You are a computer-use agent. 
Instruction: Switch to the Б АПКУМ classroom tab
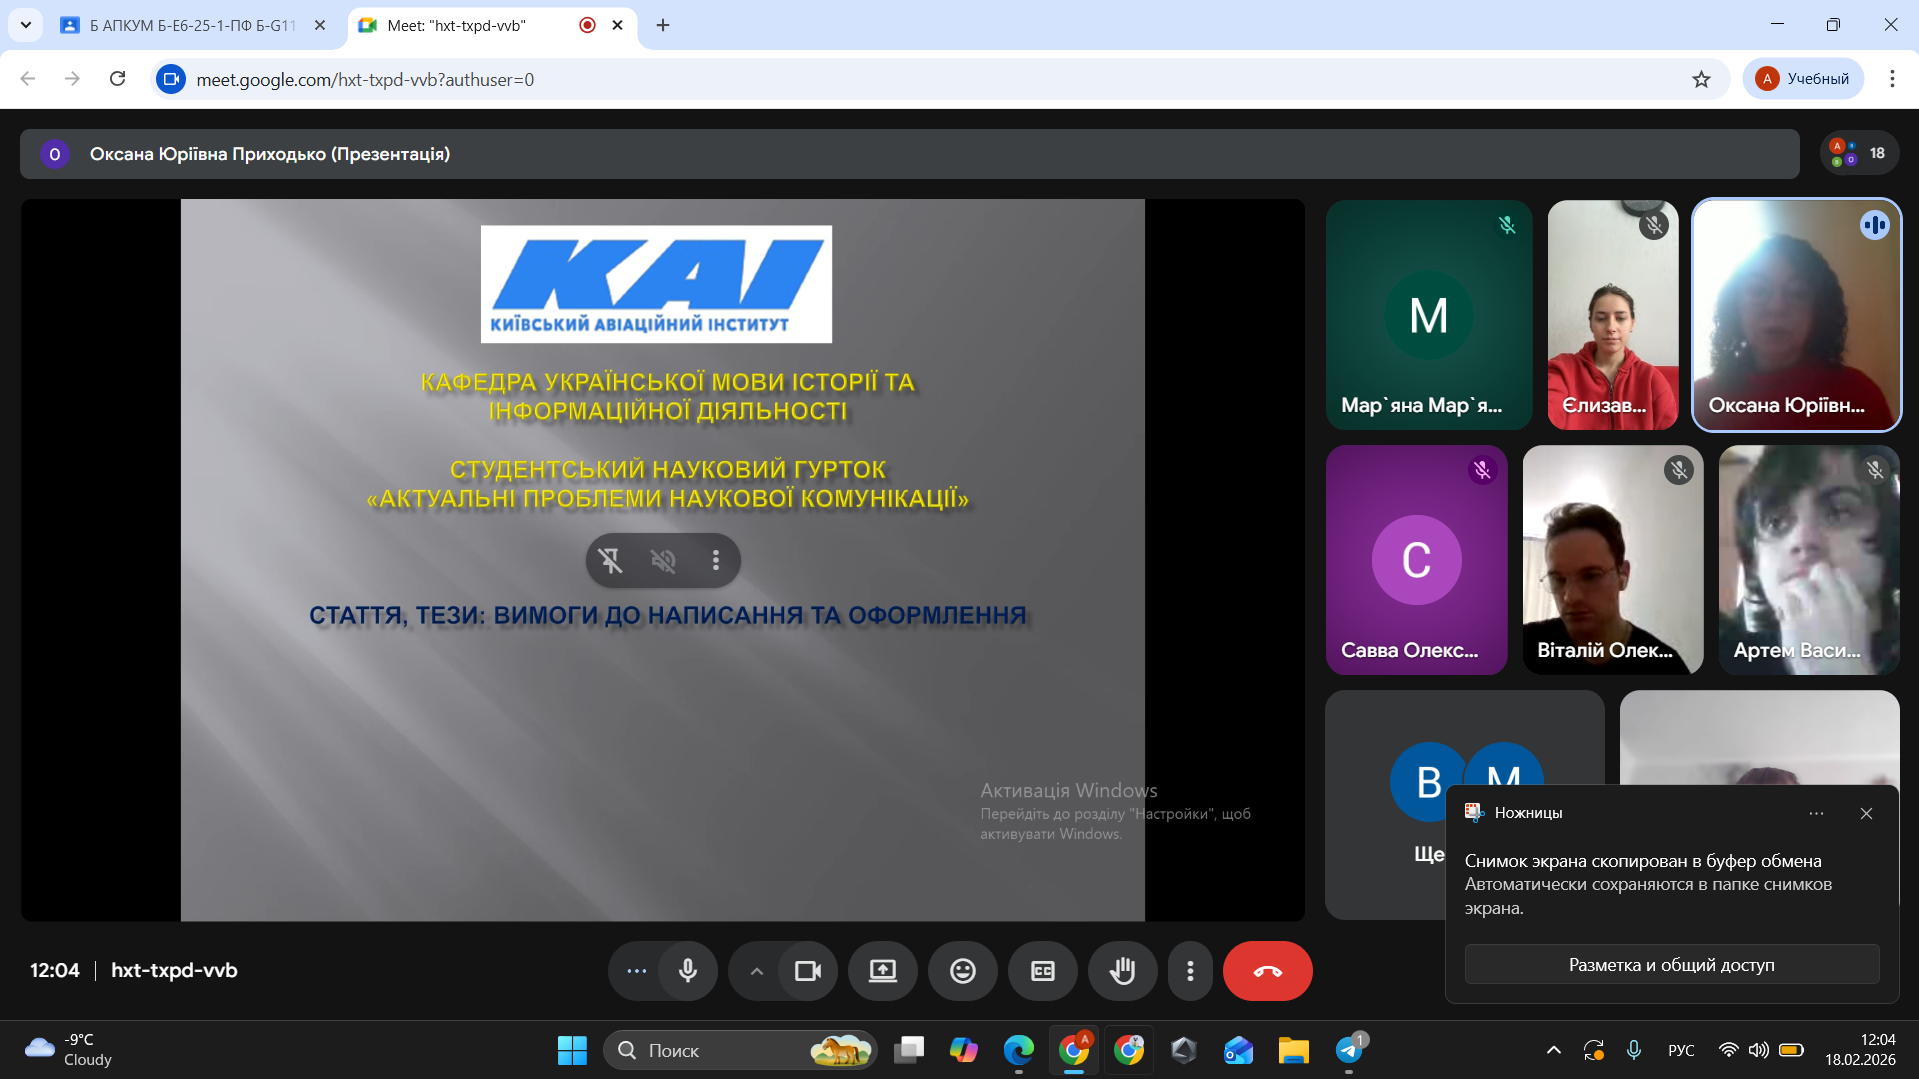[192, 25]
